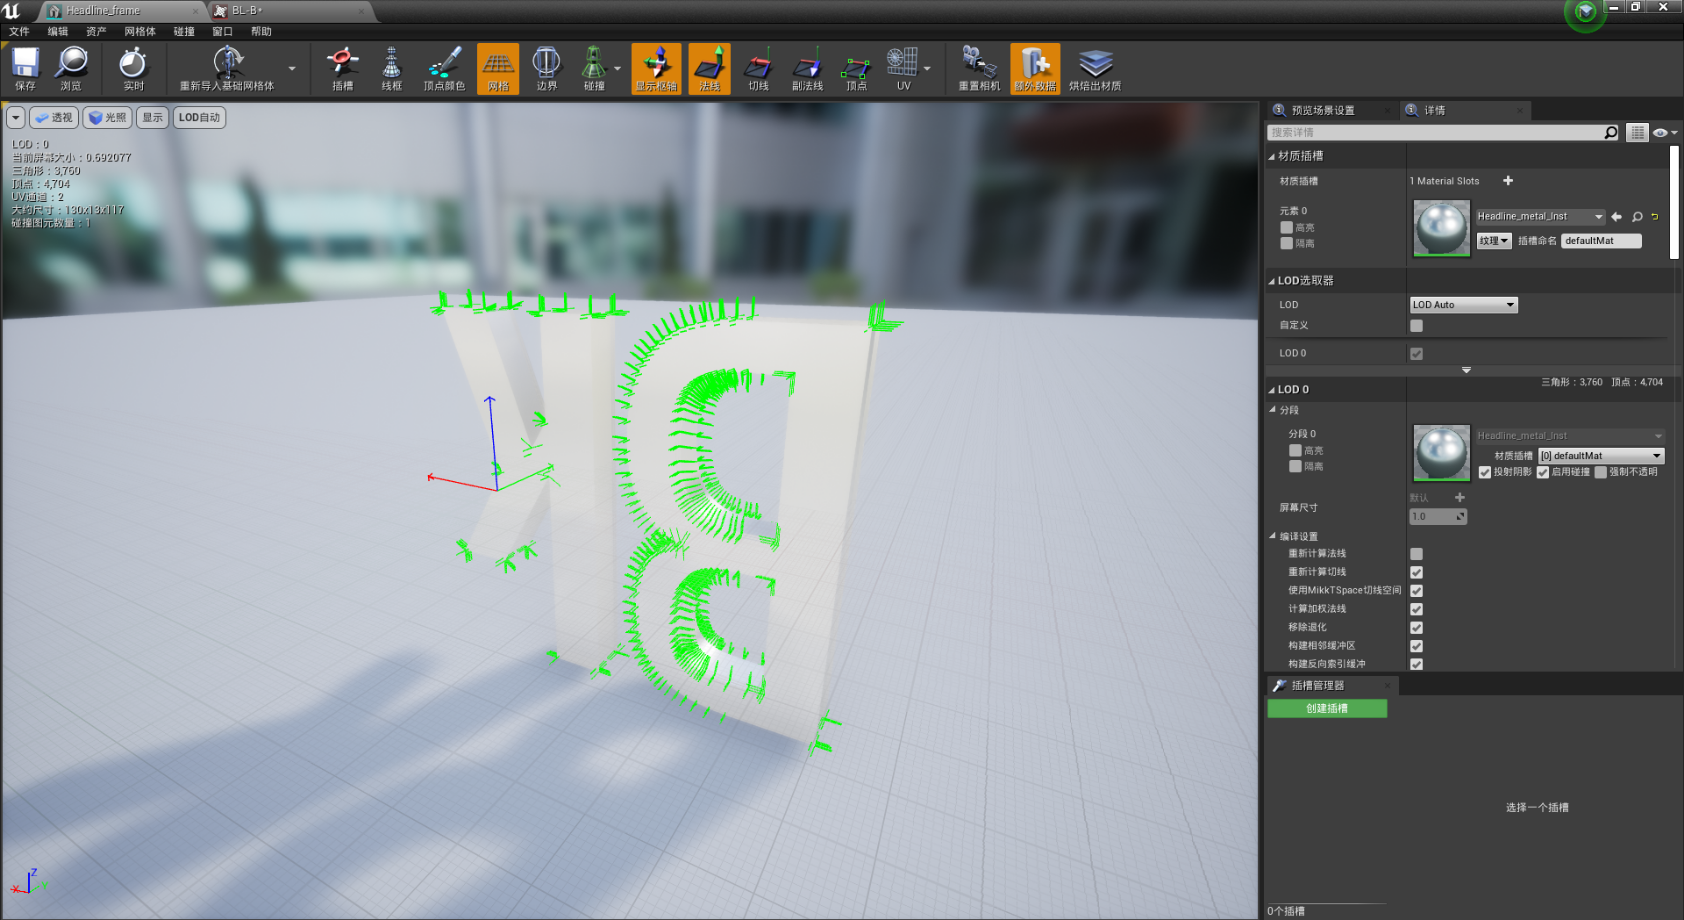Toggle the 切线 (Tangents) toolbar icon
1684x920 pixels.
(x=759, y=68)
